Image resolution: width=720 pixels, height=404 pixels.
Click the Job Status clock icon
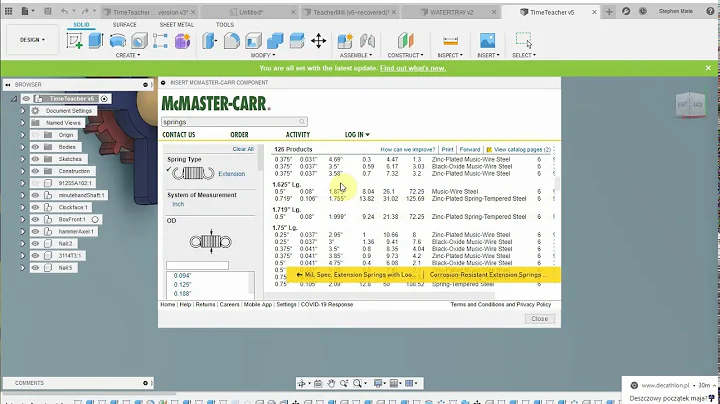tap(643, 11)
